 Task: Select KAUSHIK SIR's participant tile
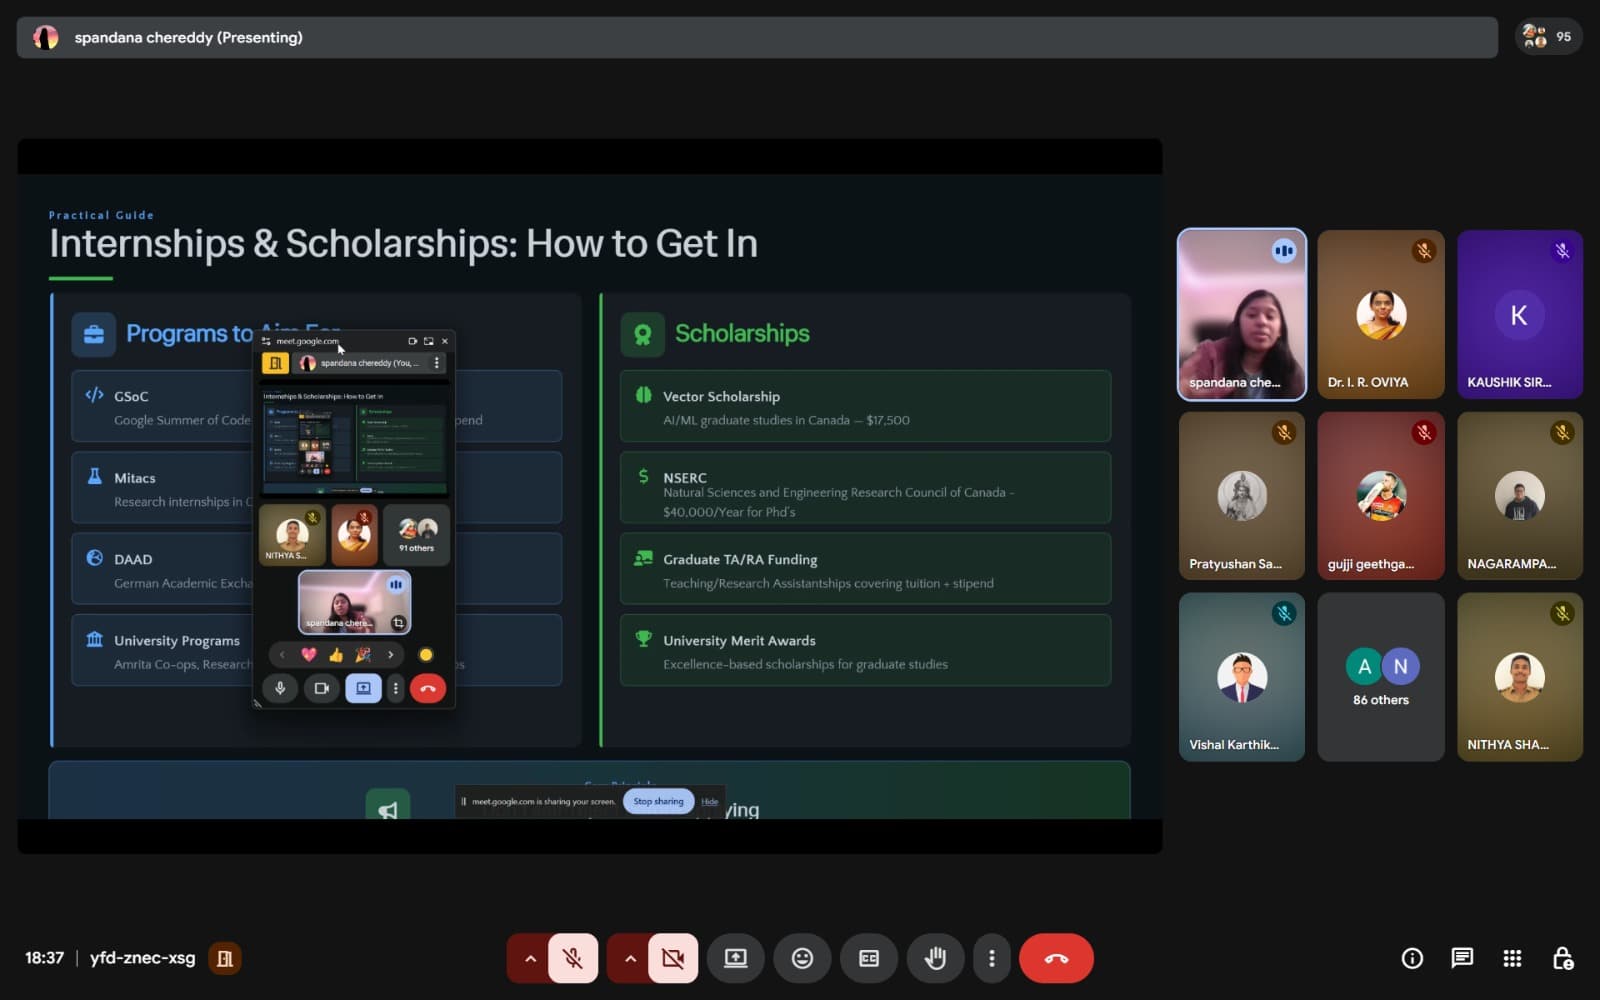pos(1519,314)
